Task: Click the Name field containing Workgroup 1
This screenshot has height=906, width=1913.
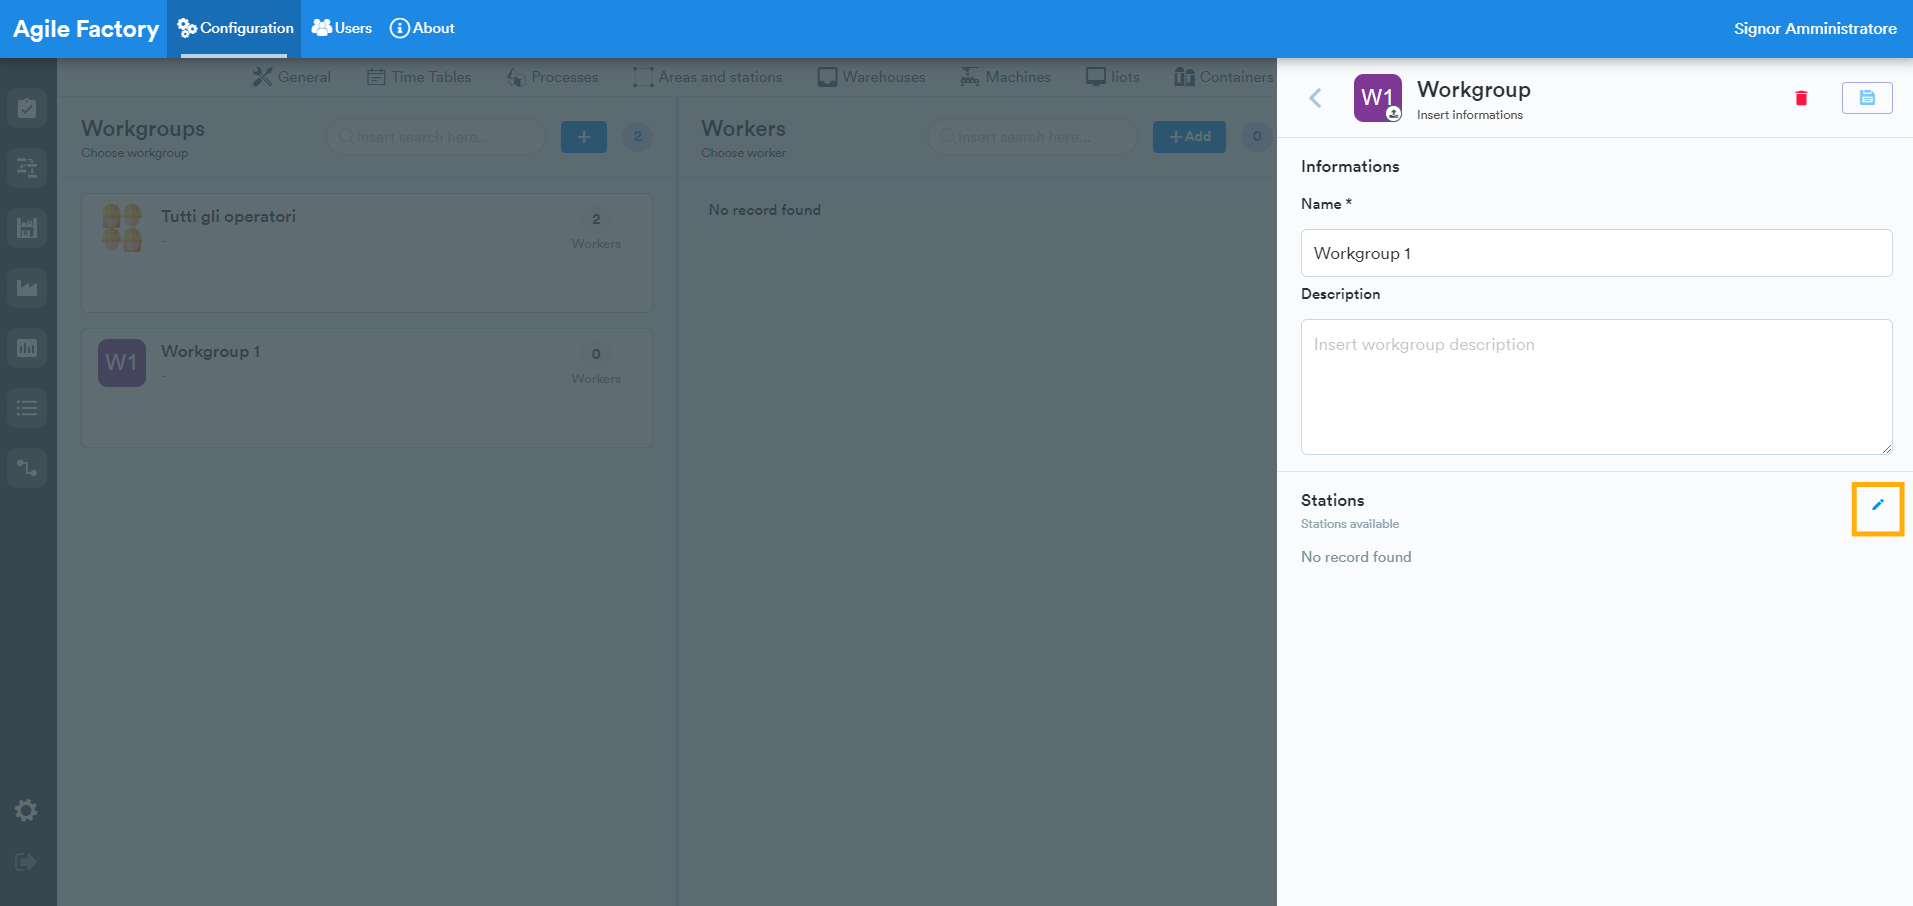Action: [1596, 253]
